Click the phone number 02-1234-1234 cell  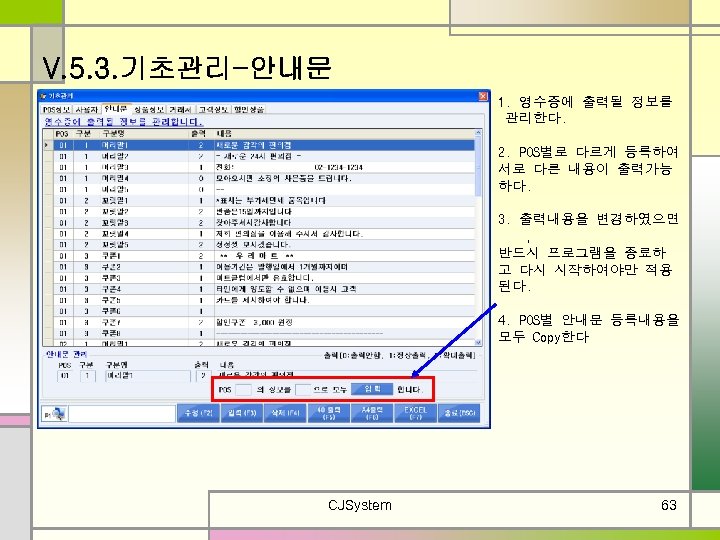(x=339, y=167)
